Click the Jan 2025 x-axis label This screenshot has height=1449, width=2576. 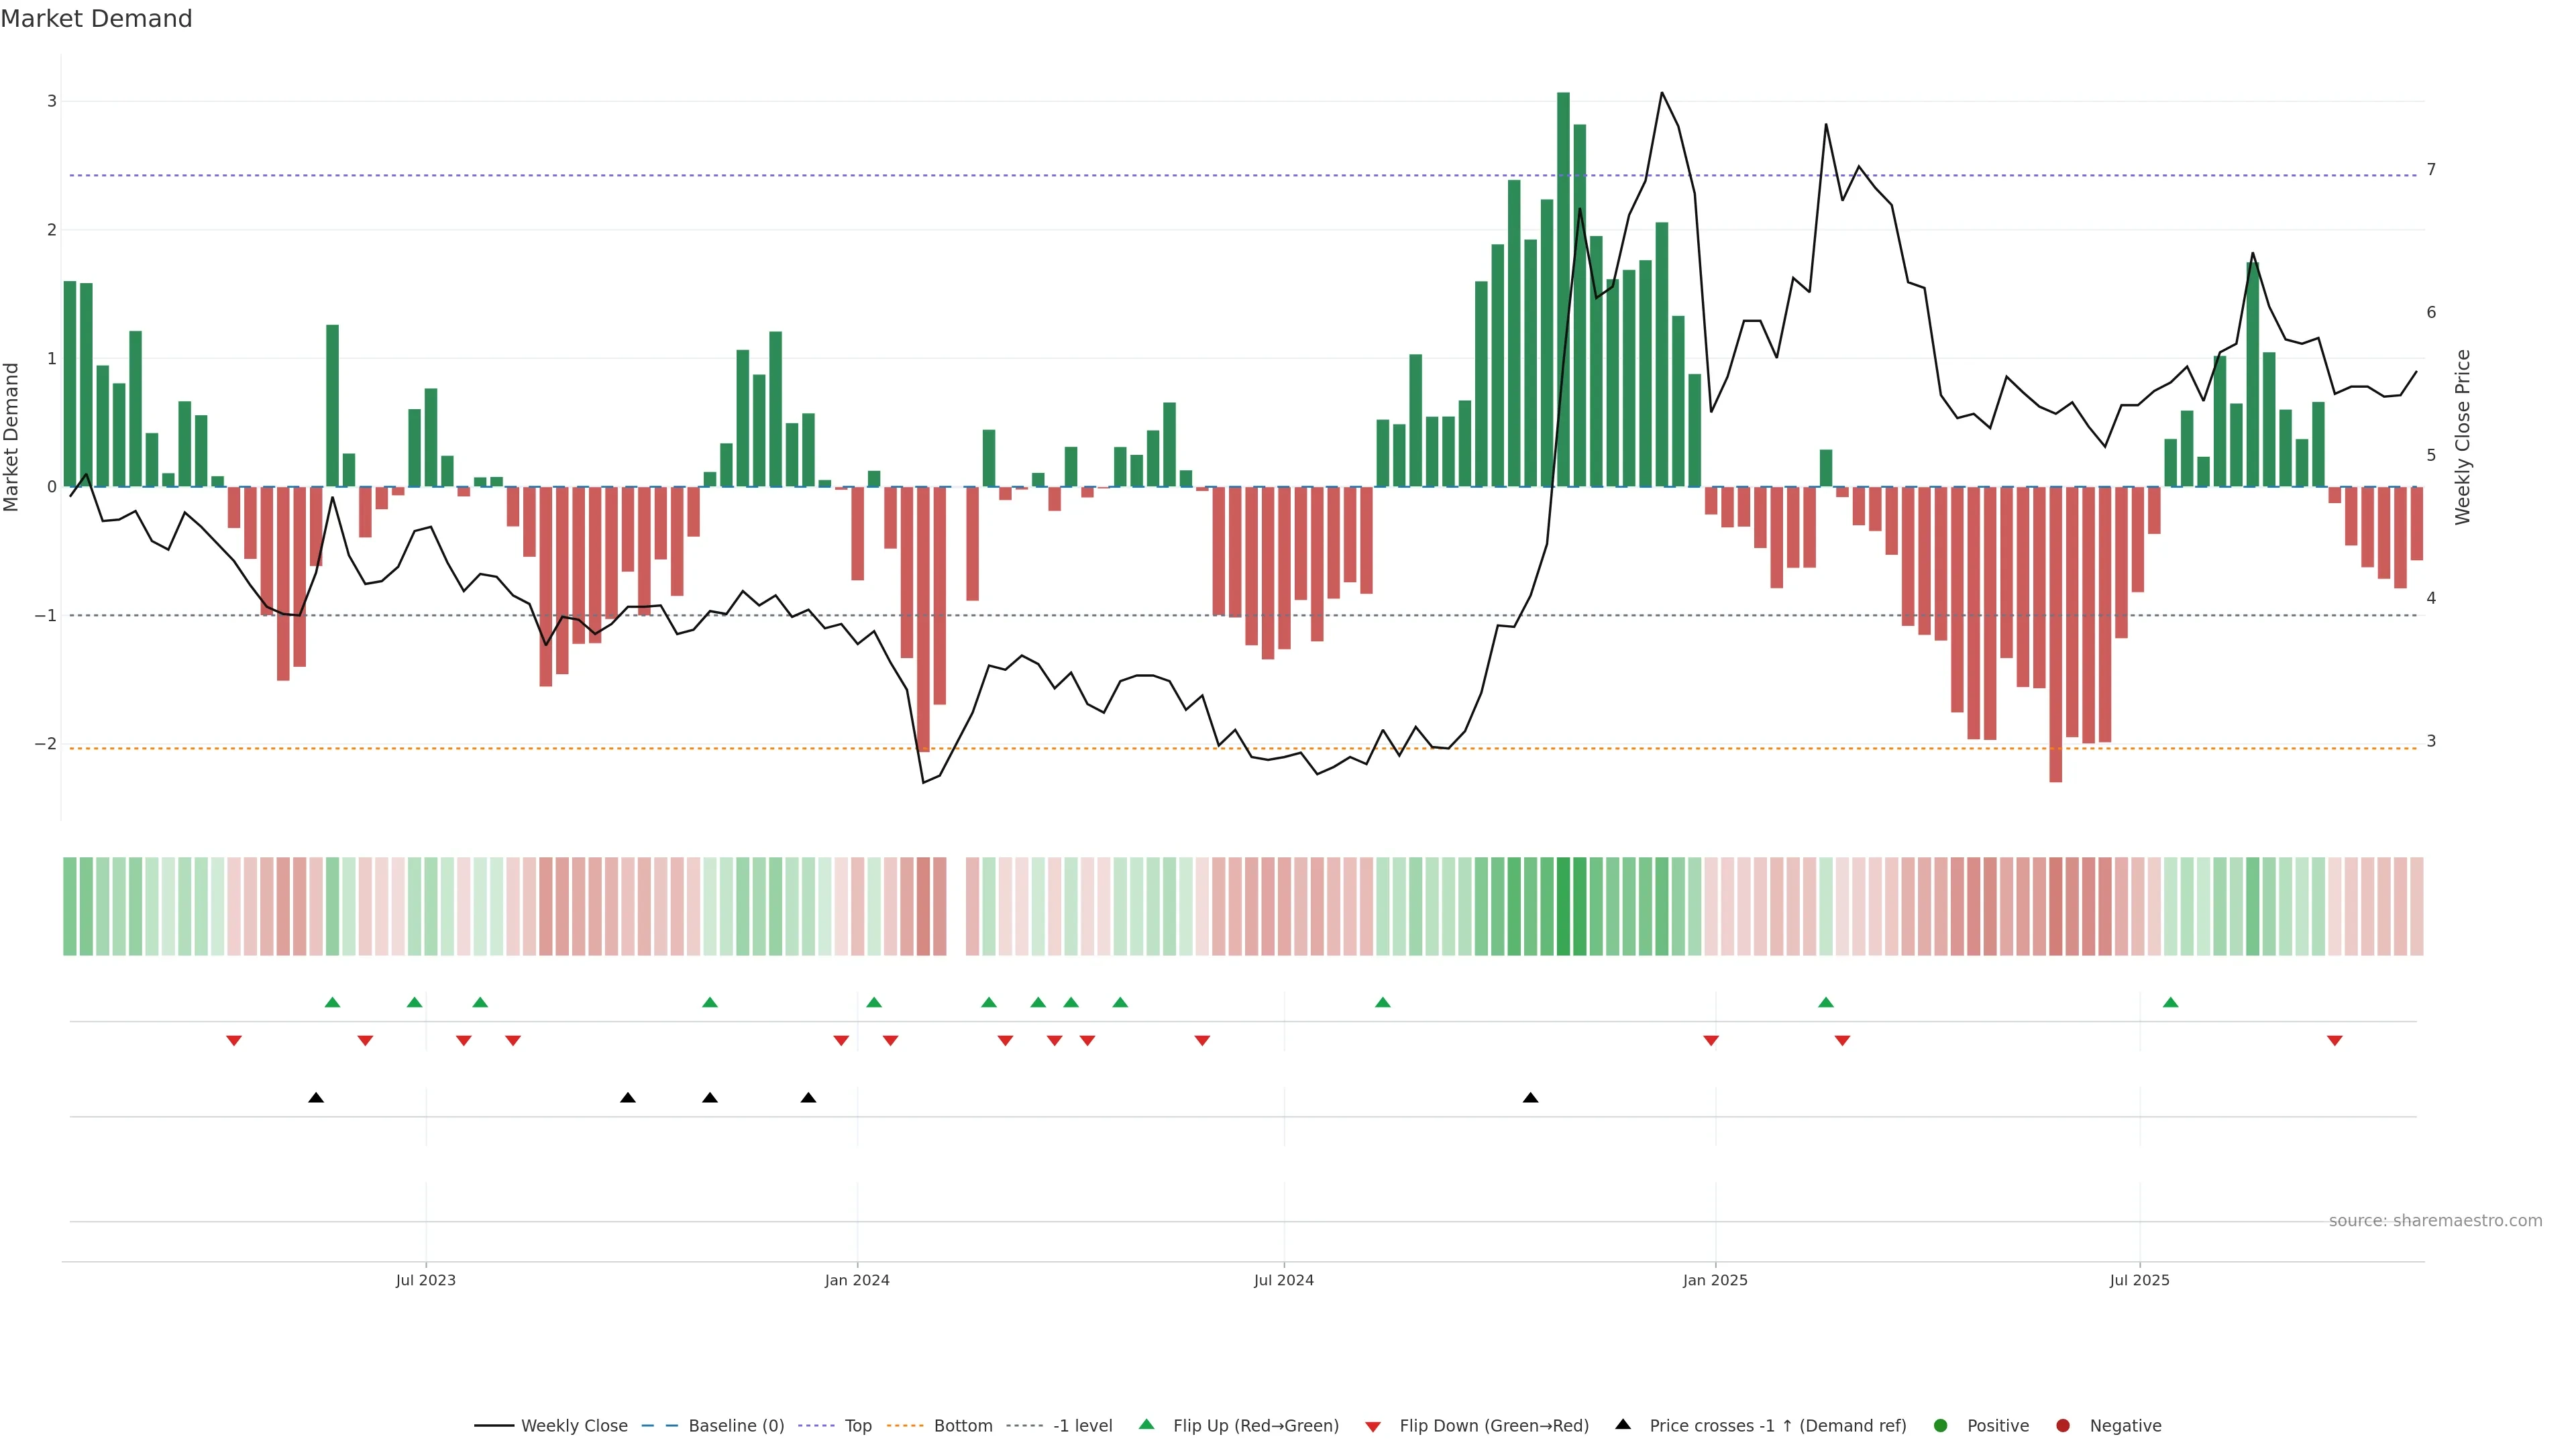(x=1715, y=1280)
